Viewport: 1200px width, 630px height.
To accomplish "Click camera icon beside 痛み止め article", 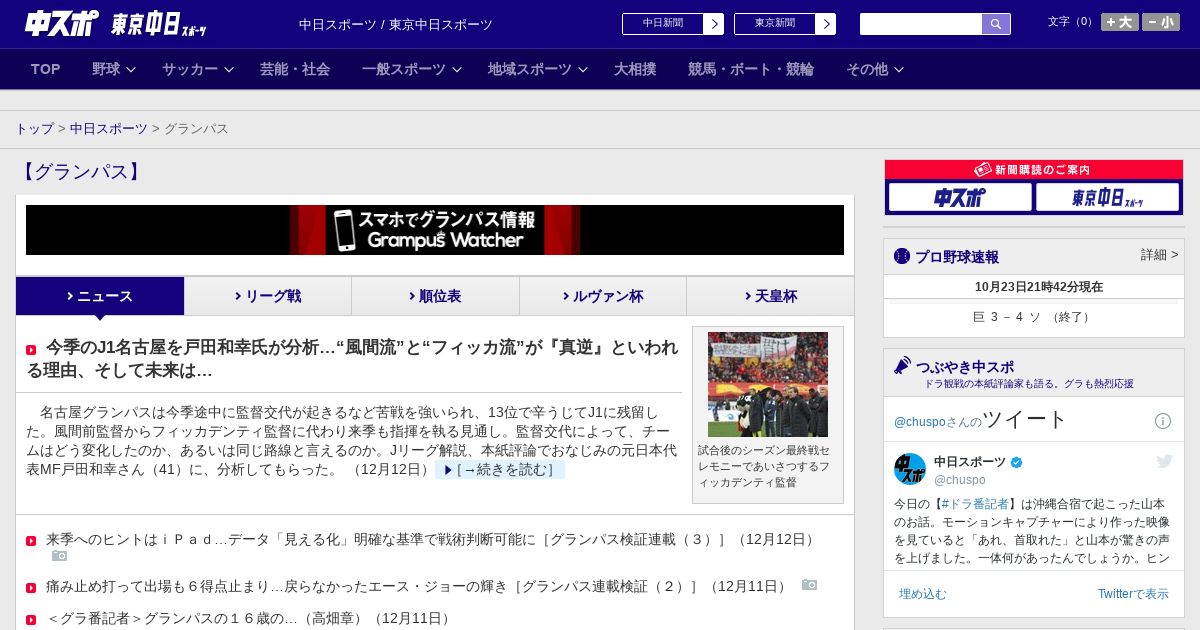I will (x=809, y=585).
